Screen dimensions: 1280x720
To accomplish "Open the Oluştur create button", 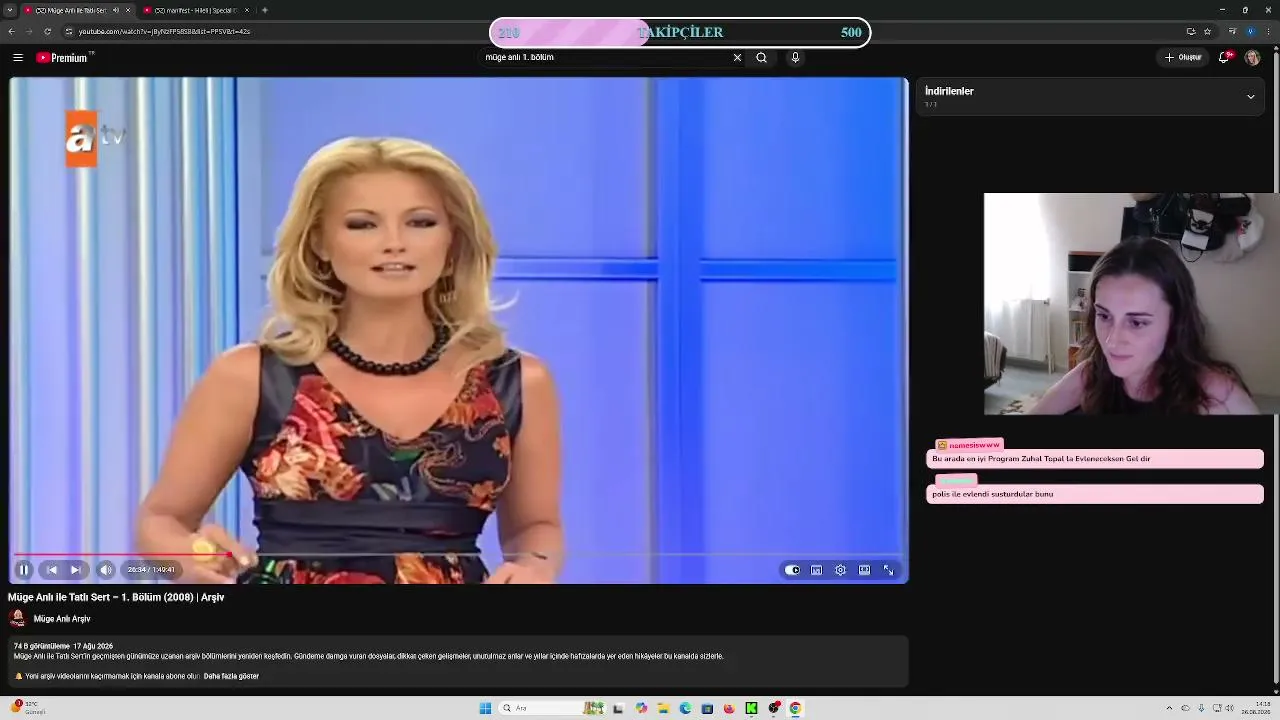I will tap(1183, 58).
